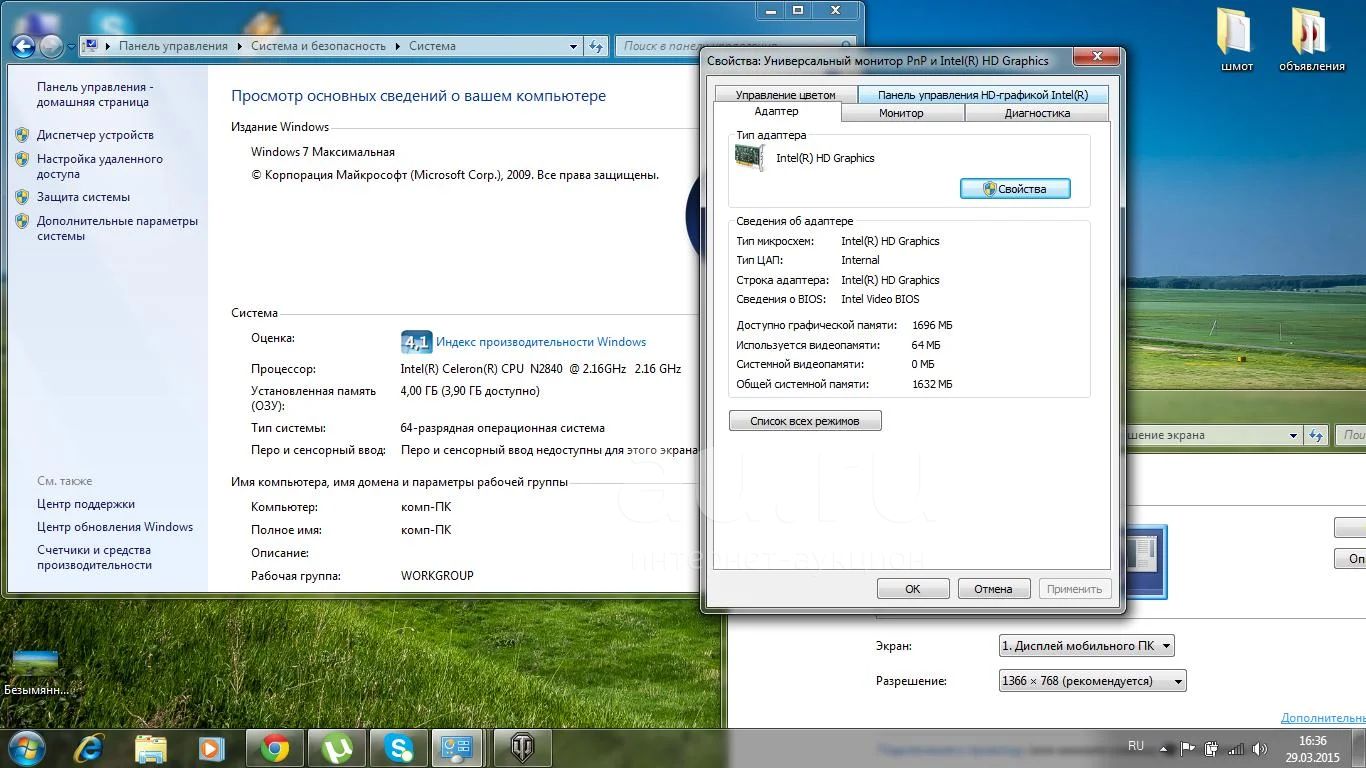This screenshot has width=1366, height=768.
Task: Open uTorrent from the taskbar
Action: [337, 747]
